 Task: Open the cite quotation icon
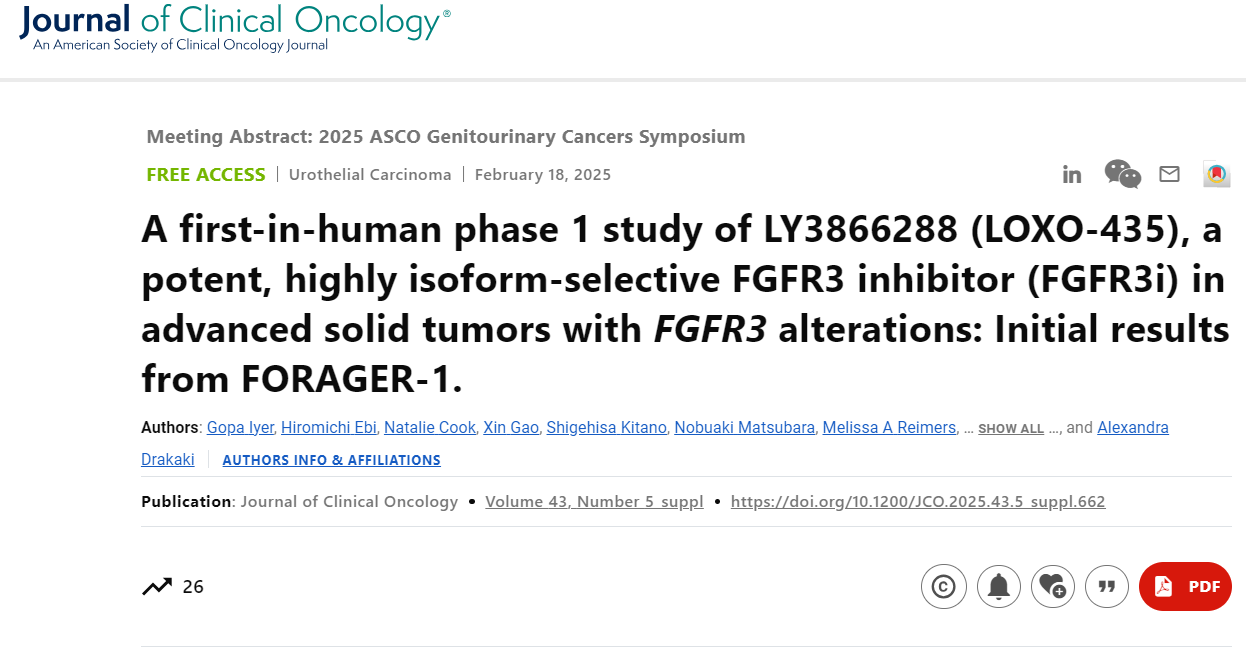tap(1107, 586)
